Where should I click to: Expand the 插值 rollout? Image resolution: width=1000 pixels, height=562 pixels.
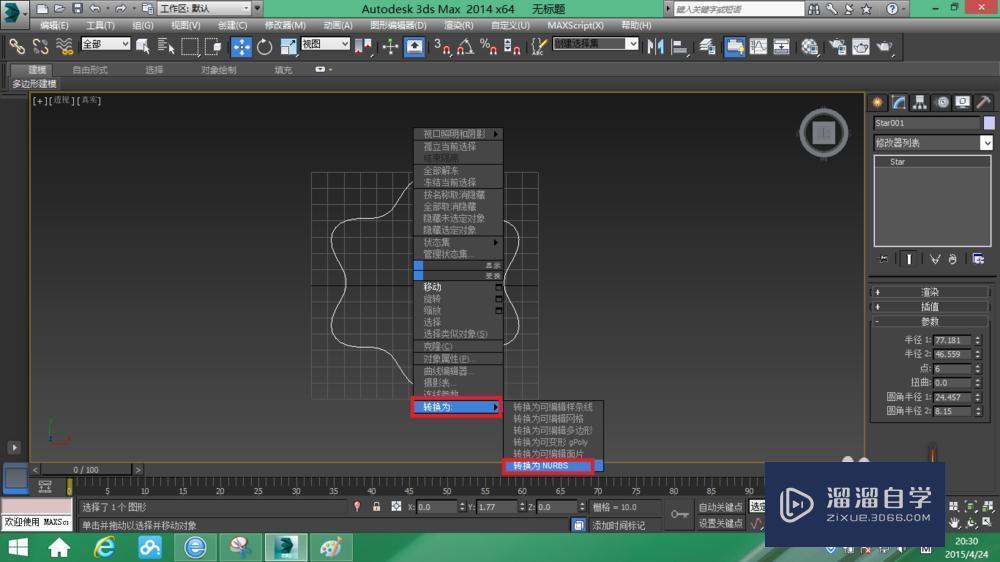pyautogui.click(x=929, y=307)
